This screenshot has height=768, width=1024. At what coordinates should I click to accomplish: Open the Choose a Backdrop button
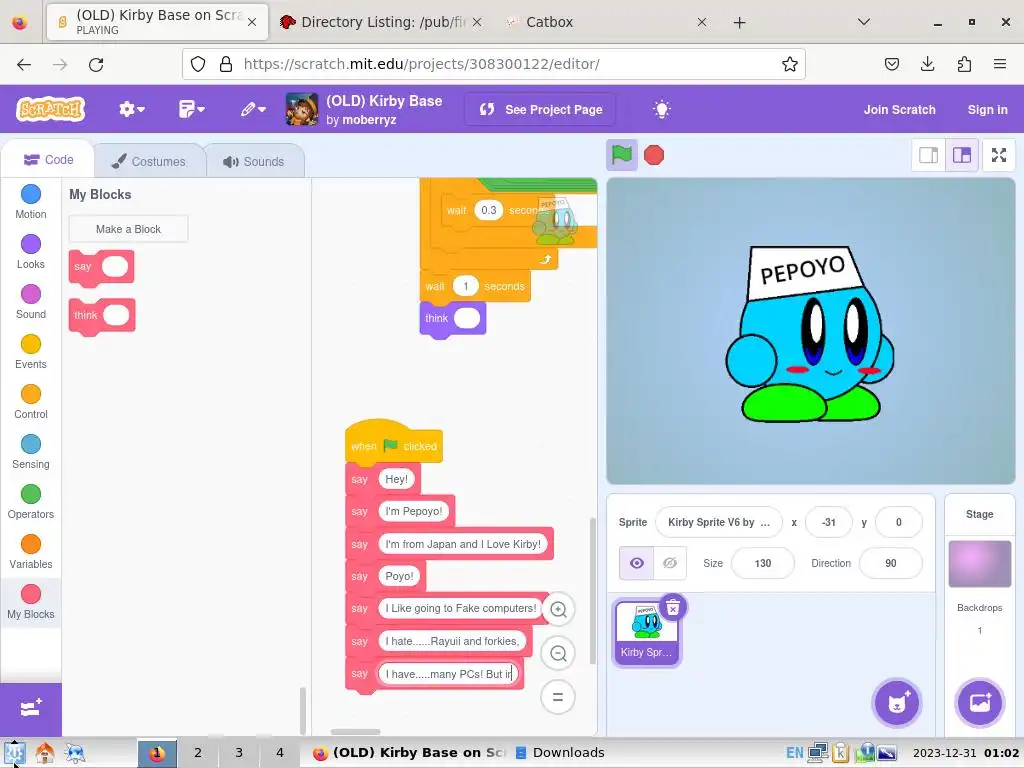point(979,703)
